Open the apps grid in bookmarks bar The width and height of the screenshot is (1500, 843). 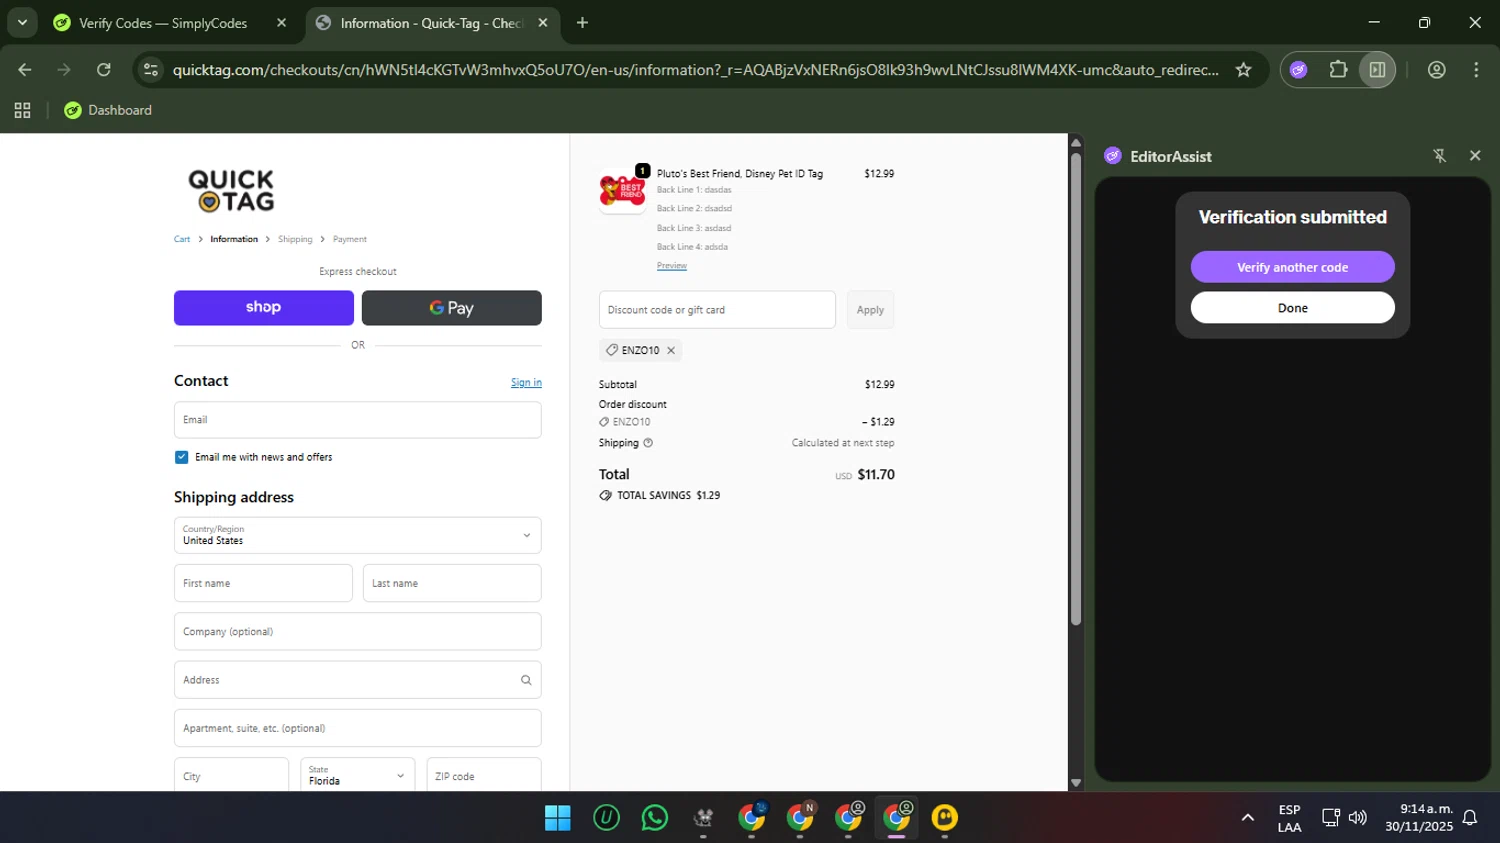(22, 110)
